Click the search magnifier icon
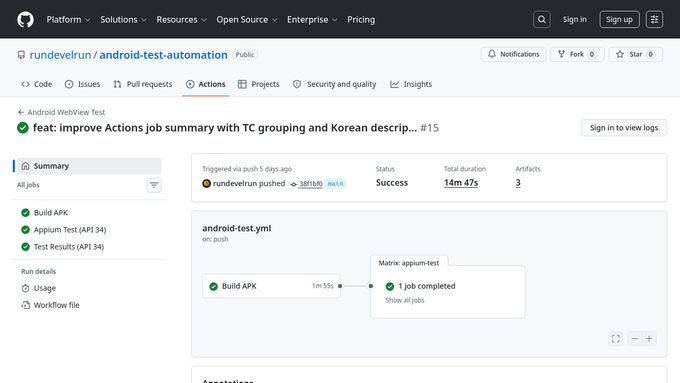 pos(542,20)
